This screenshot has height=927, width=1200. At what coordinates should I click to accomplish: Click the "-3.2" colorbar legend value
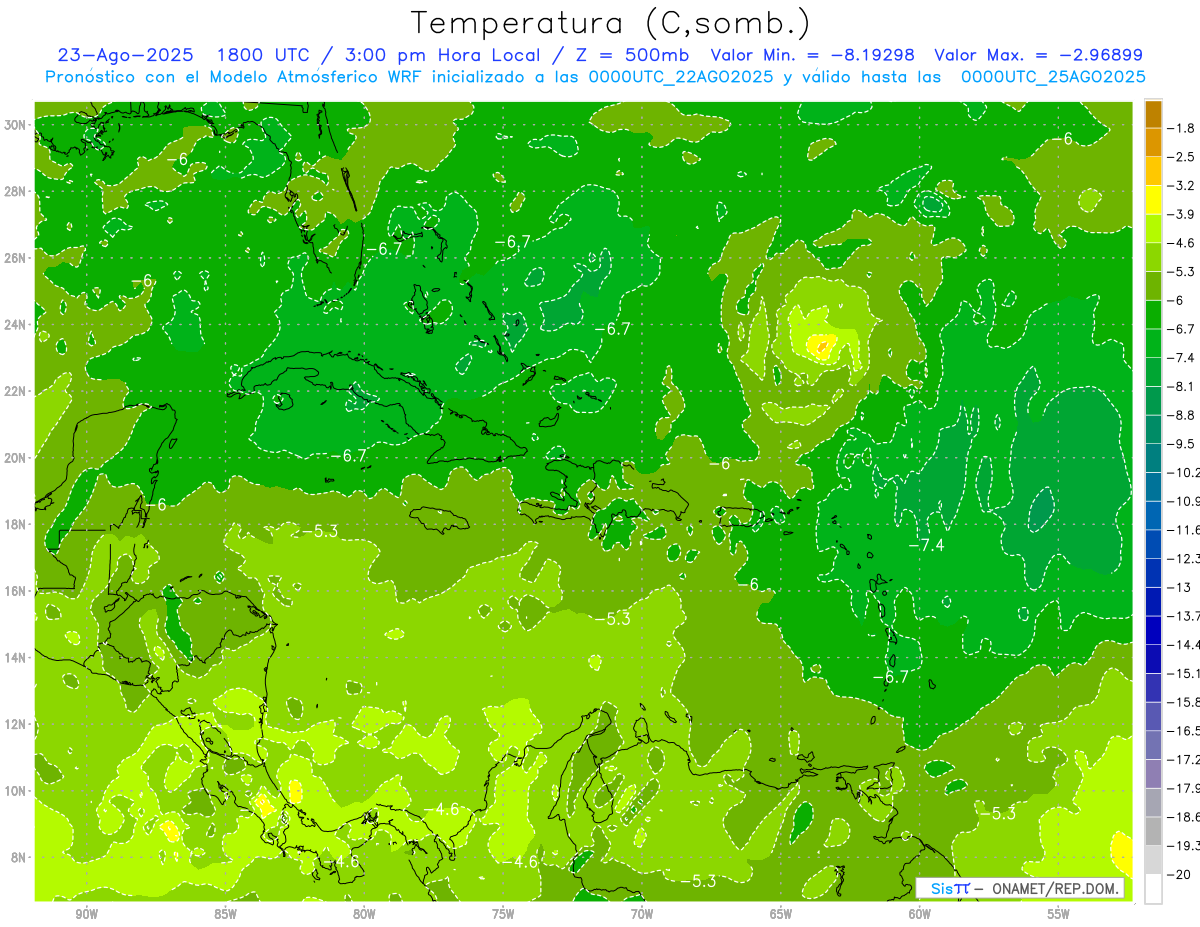(x=1182, y=185)
